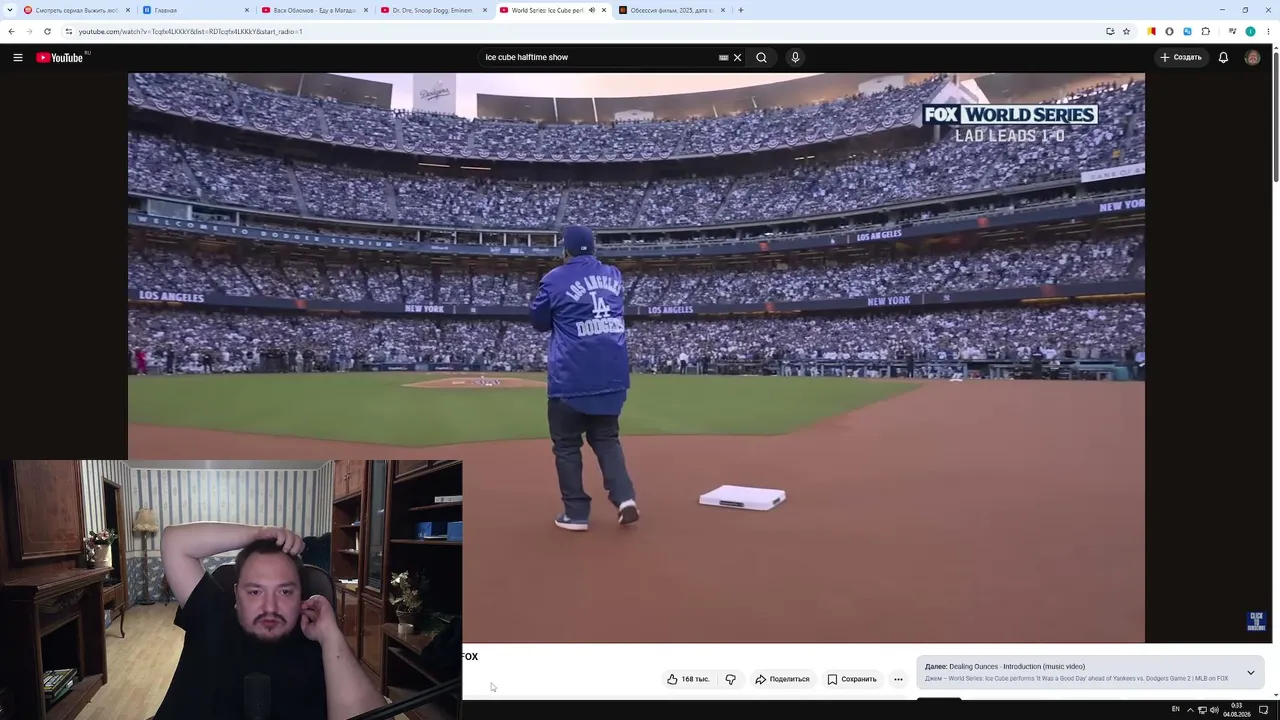Share the video via Поделиться button
1280x720 pixels.
pyautogui.click(x=782, y=679)
